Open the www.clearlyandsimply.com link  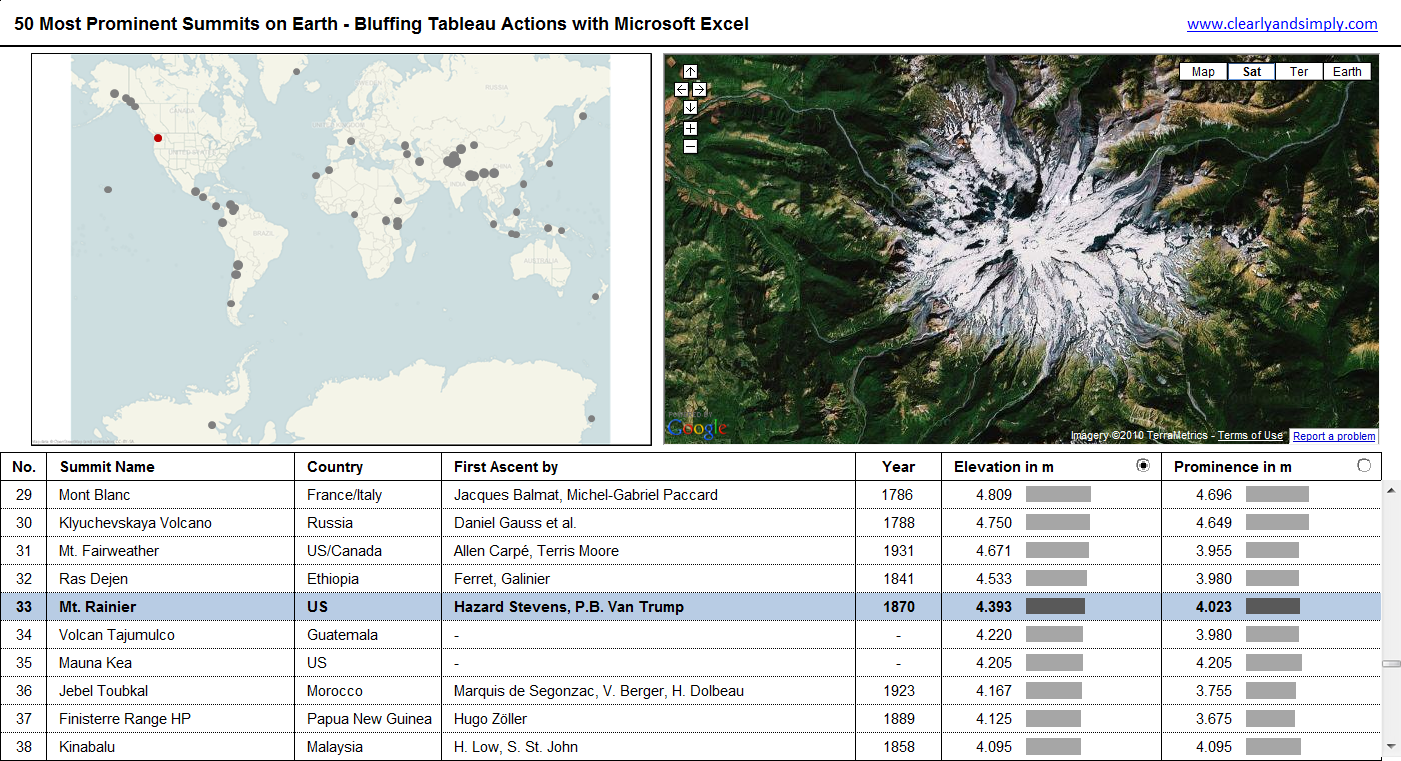coord(1282,24)
